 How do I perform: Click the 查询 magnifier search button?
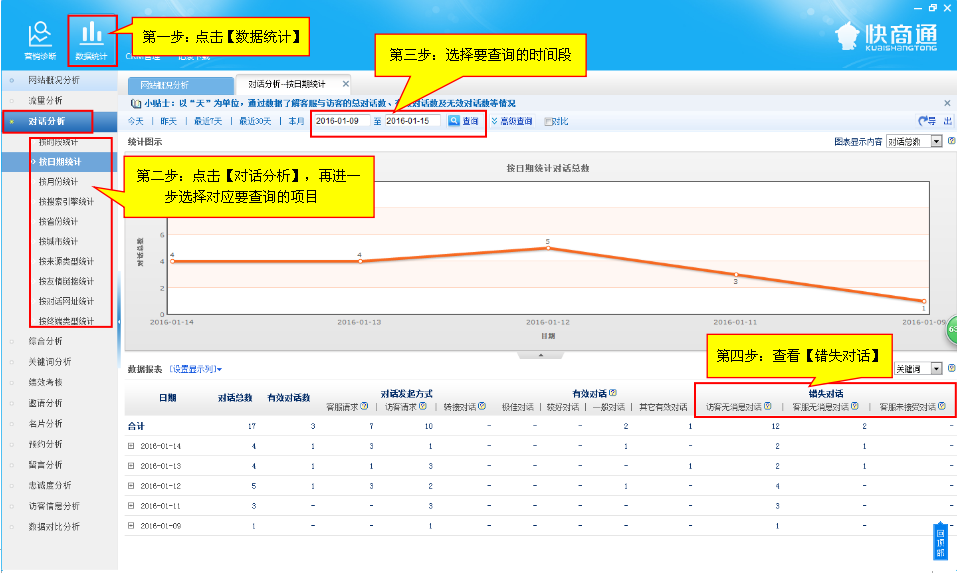coord(463,121)
